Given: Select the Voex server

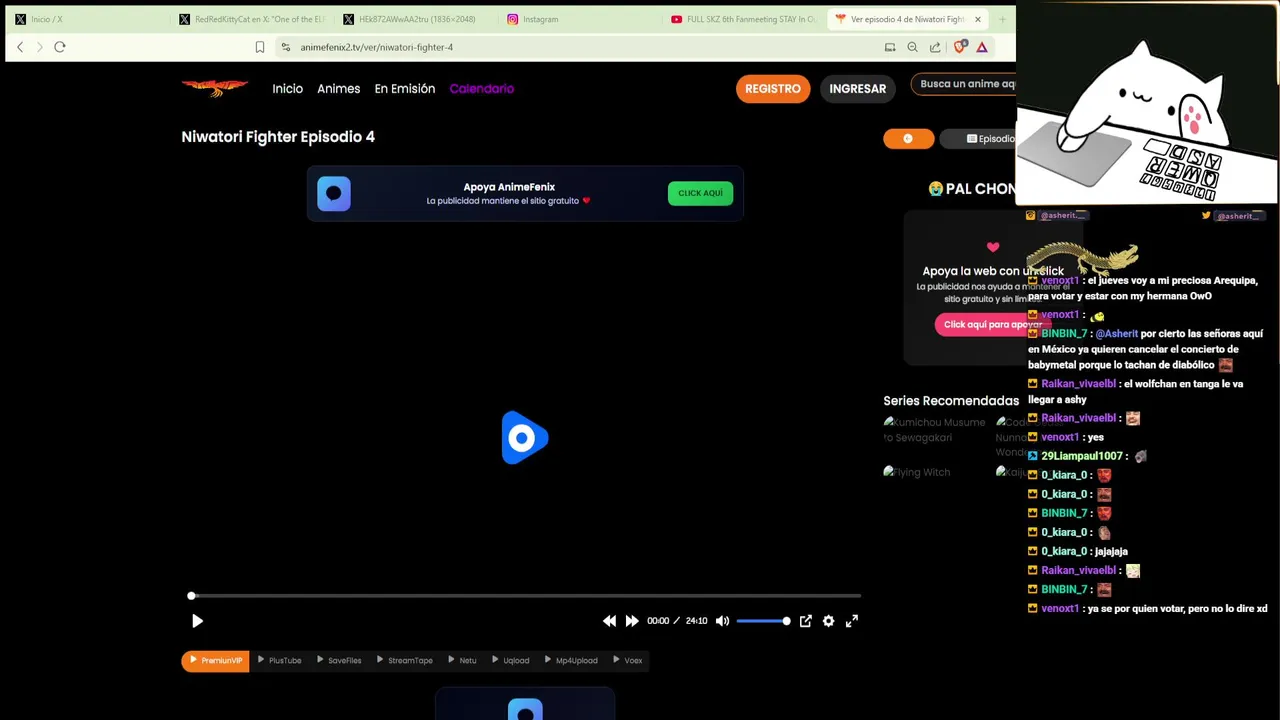Looking at the screenshot, I should coord(627,661).
